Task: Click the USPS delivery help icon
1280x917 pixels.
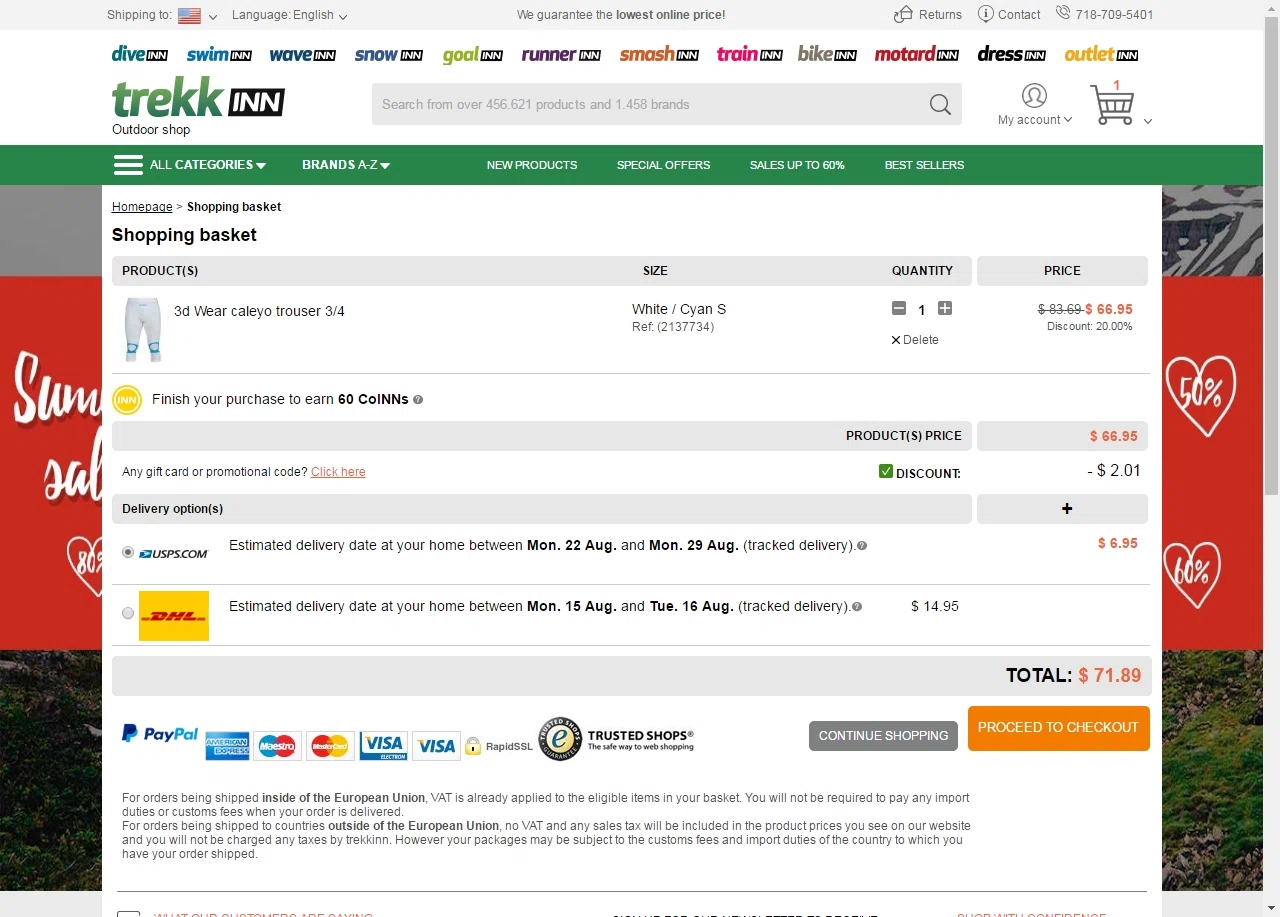Action: click(x=862, y=546)
